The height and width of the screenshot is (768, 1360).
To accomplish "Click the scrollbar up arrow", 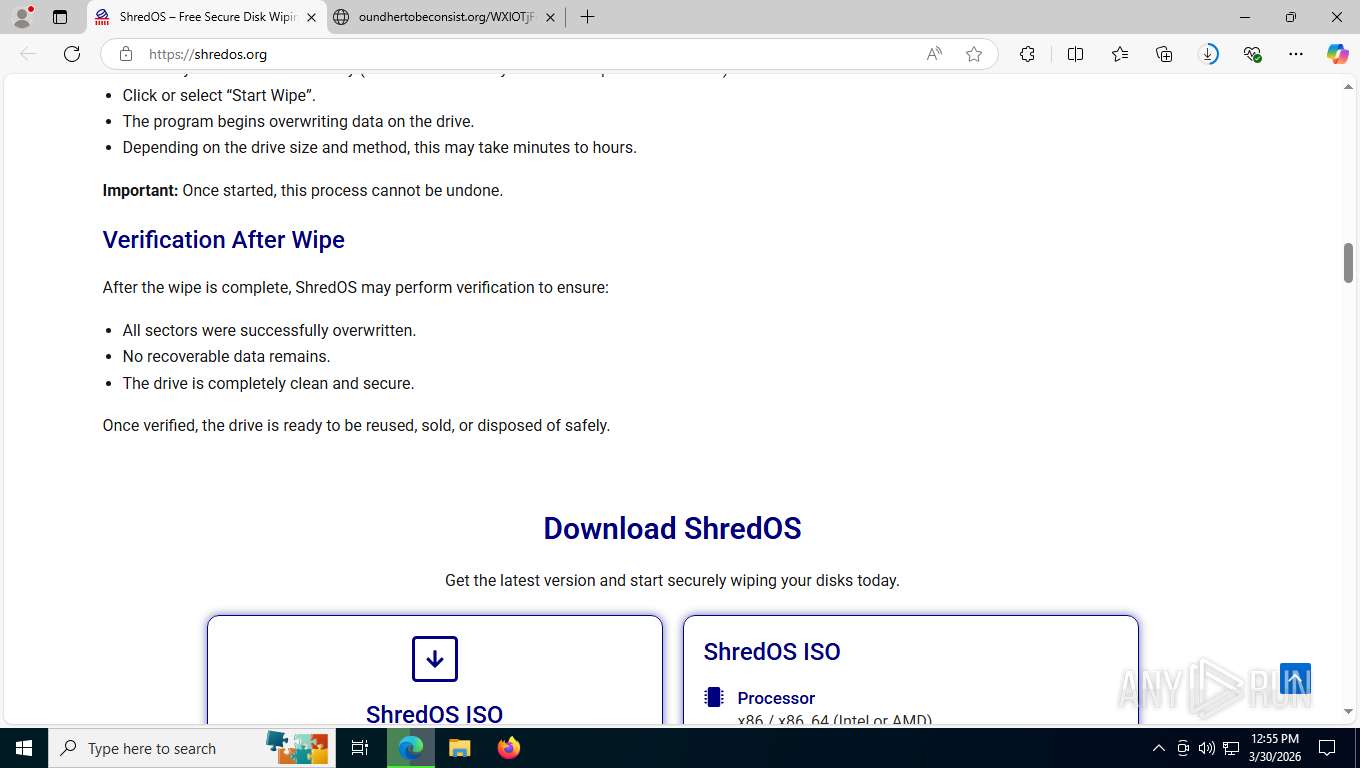I will click(x=1348, y=87).
